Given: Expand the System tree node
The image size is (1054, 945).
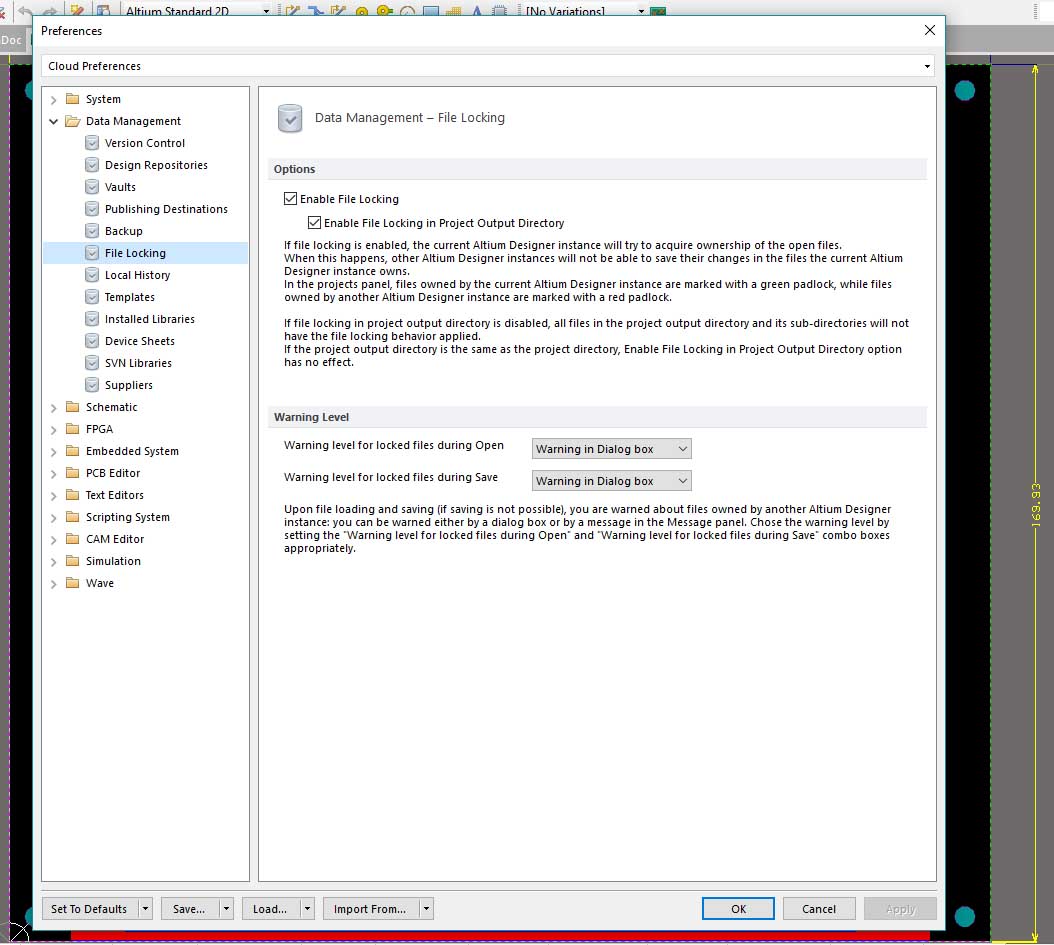Looking at the screenshot, I should click(x=54, y=99).
